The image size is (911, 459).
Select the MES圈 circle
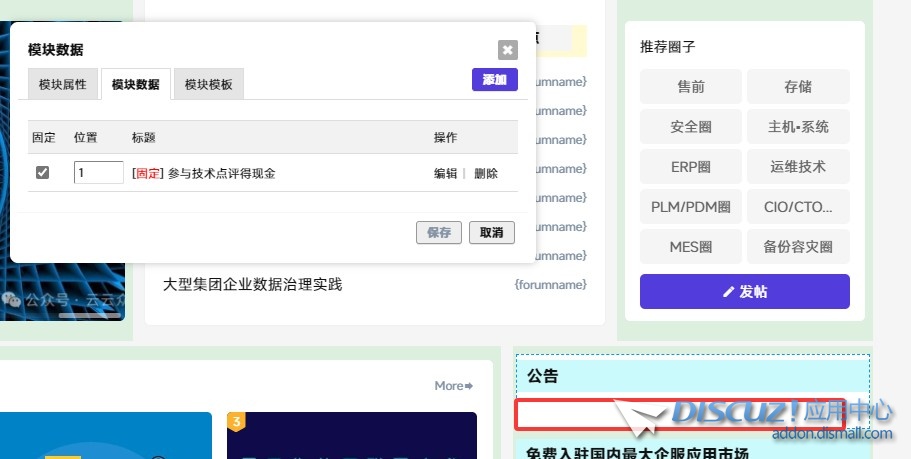pos(691,247)
